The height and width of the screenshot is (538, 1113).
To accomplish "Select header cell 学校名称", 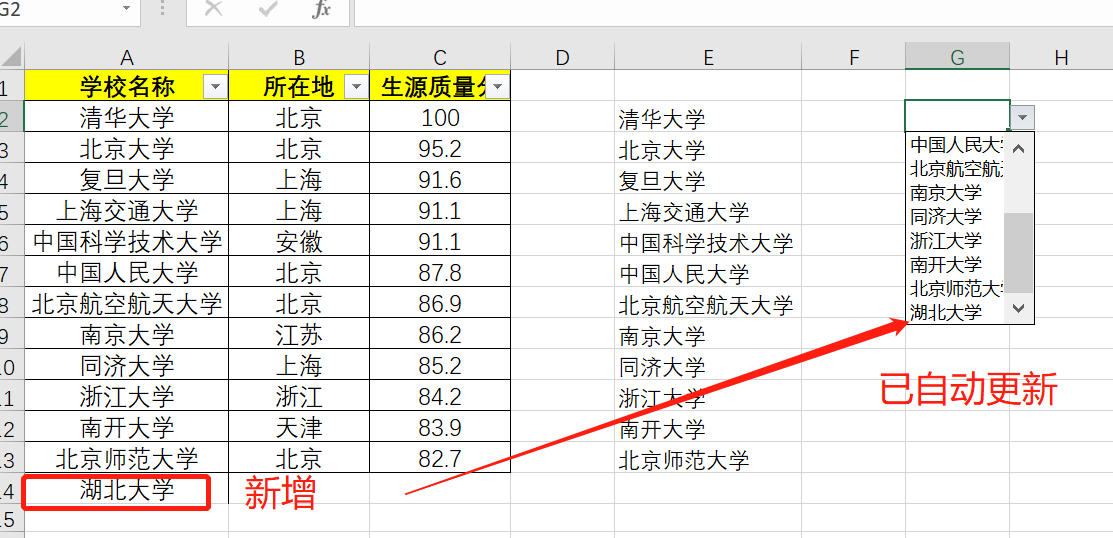I will pyautogui.click(x=126, y=86).
